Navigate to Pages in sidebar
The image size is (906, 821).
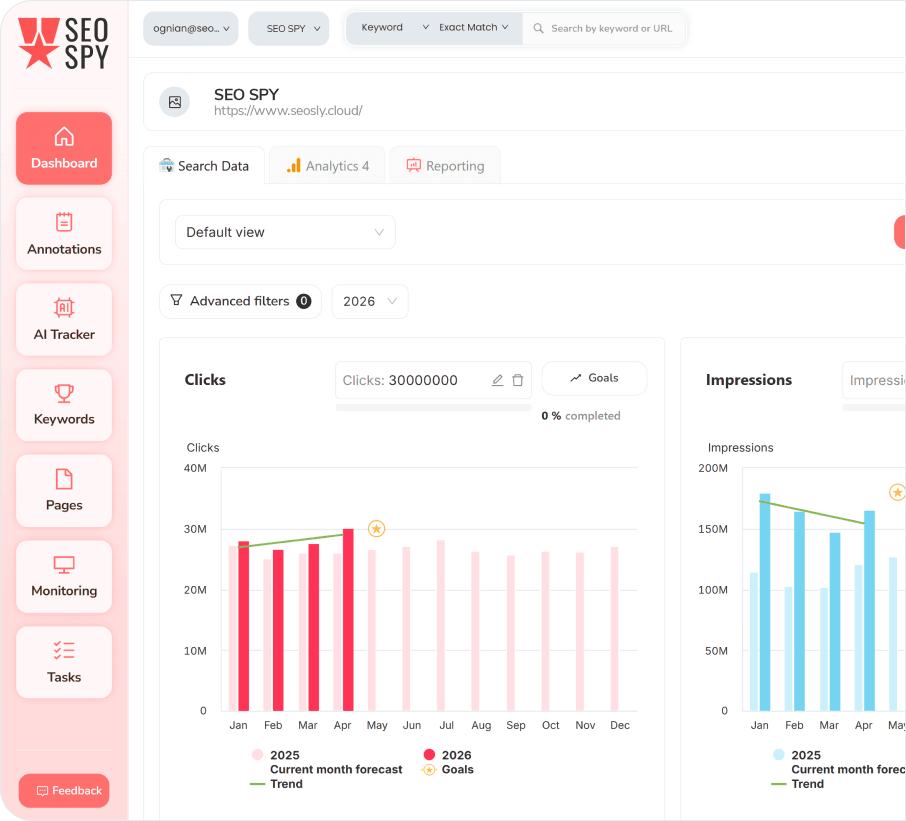tap(64, 491)
